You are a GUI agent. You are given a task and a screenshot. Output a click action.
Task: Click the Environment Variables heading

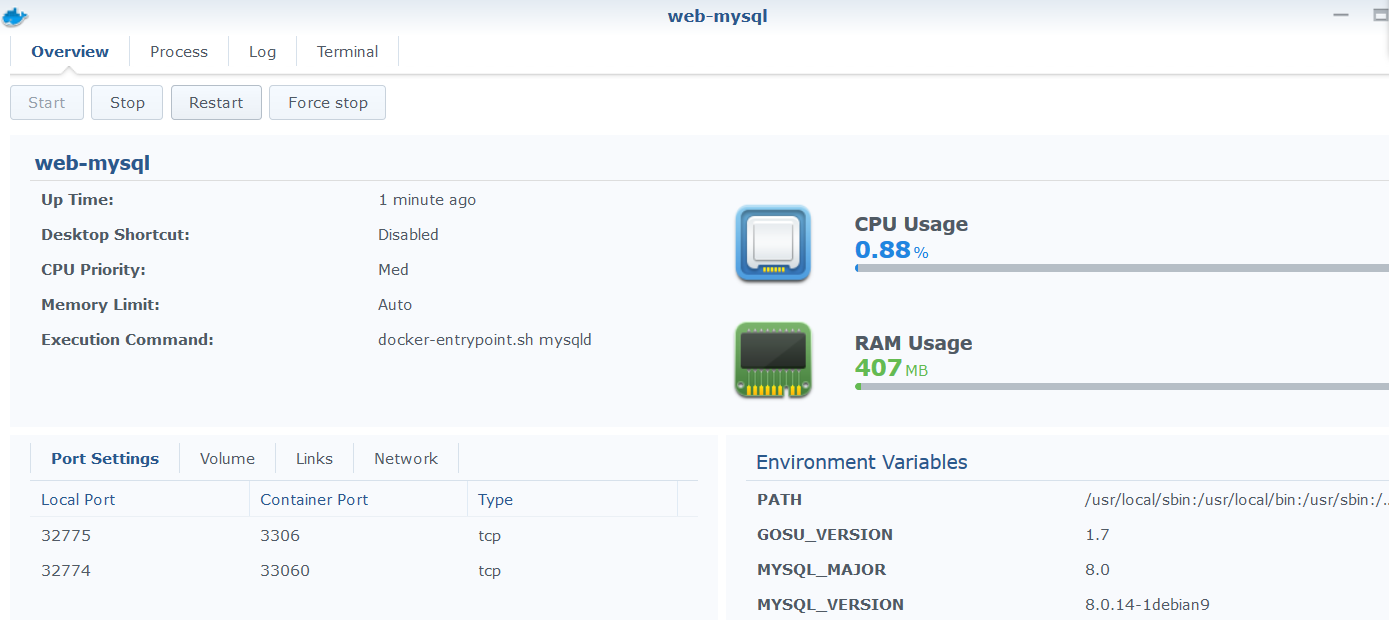862,462
